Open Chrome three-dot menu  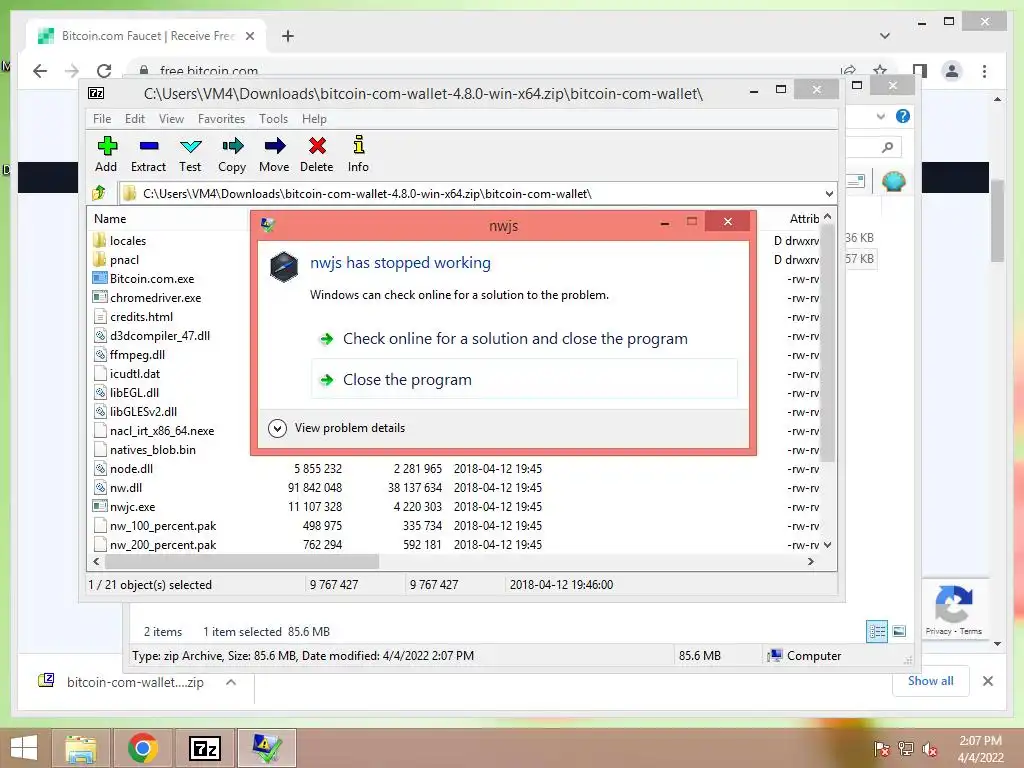coord(984,71)
